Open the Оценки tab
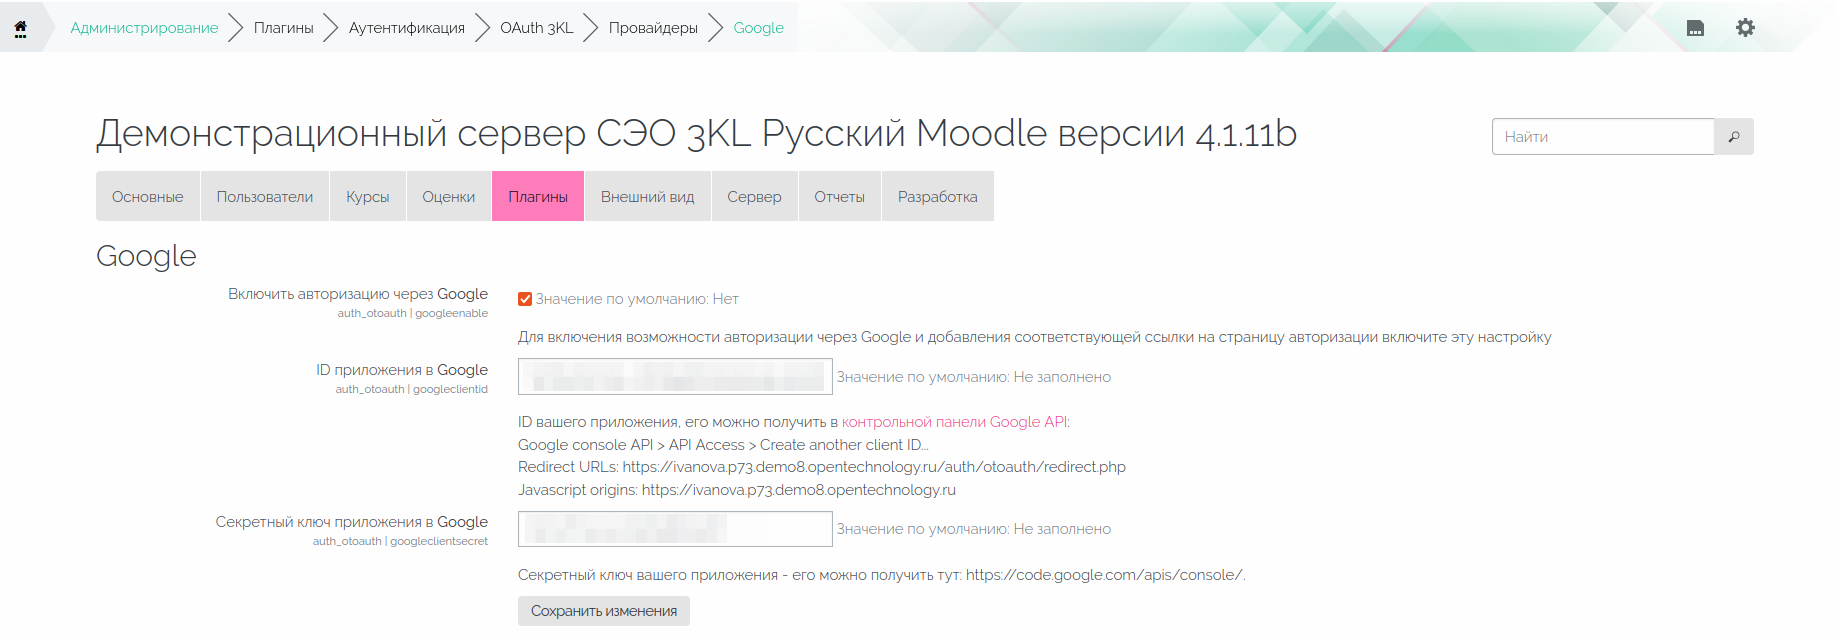 [x=449, y=196]
